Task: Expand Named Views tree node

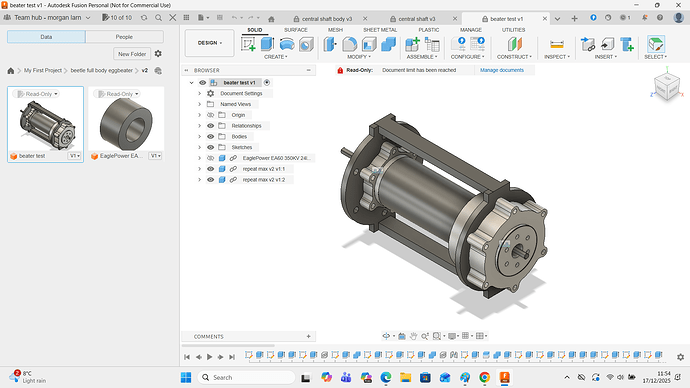Action: point(199,104)
